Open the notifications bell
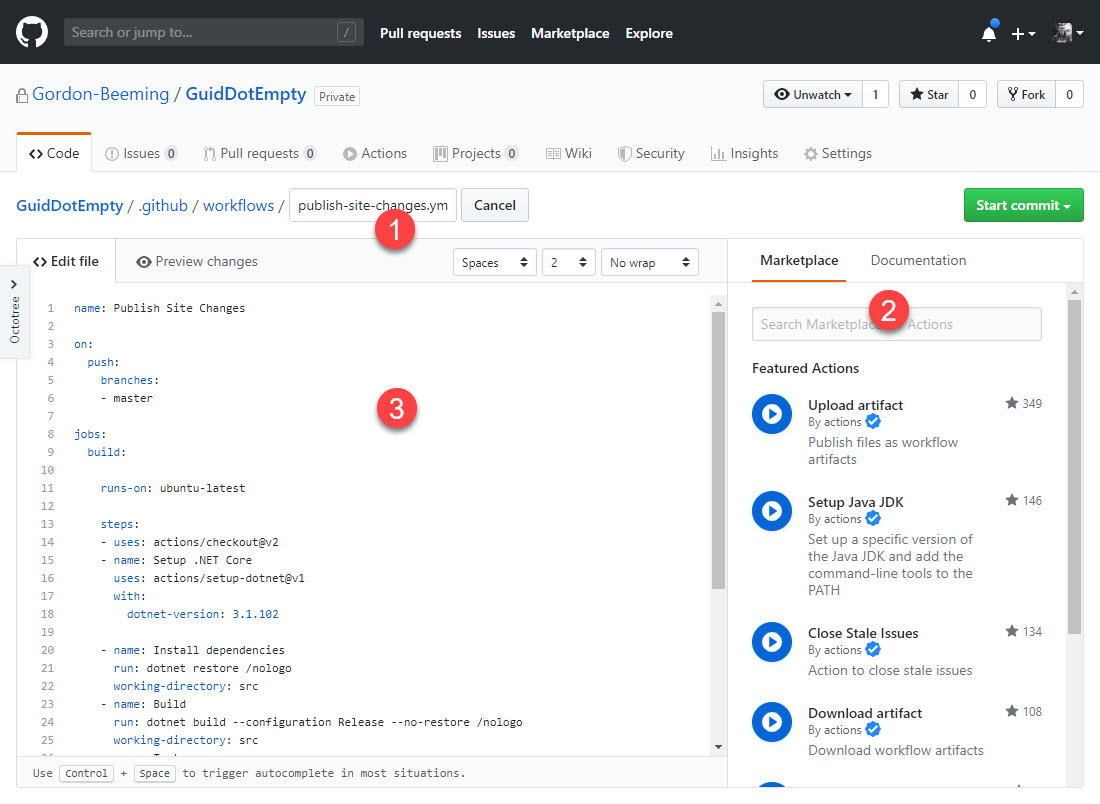1100x804 pixels. pyautogui.click(x=989, y=33)
